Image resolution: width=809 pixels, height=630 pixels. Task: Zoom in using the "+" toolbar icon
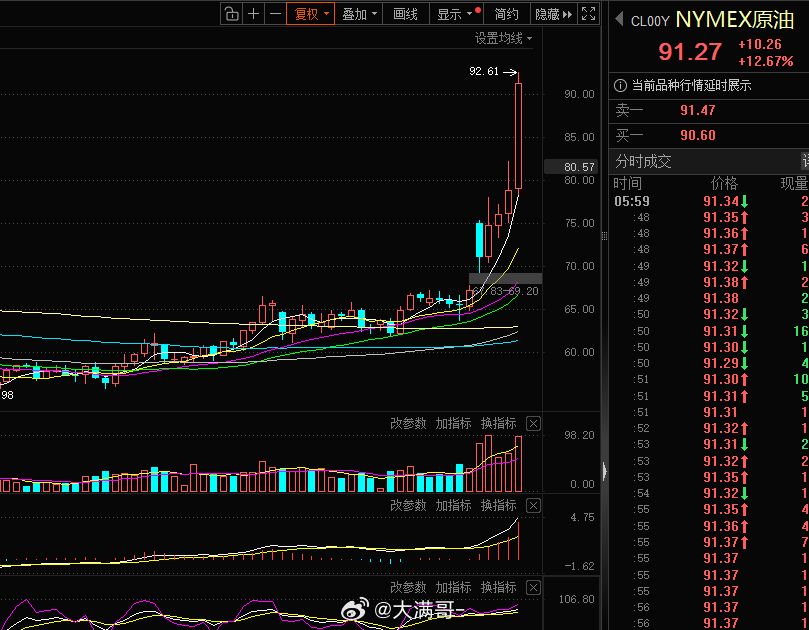253,13
